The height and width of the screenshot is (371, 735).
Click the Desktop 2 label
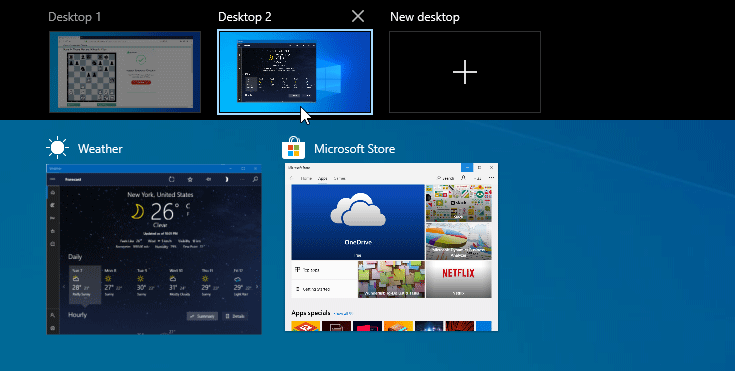(244, 17)
